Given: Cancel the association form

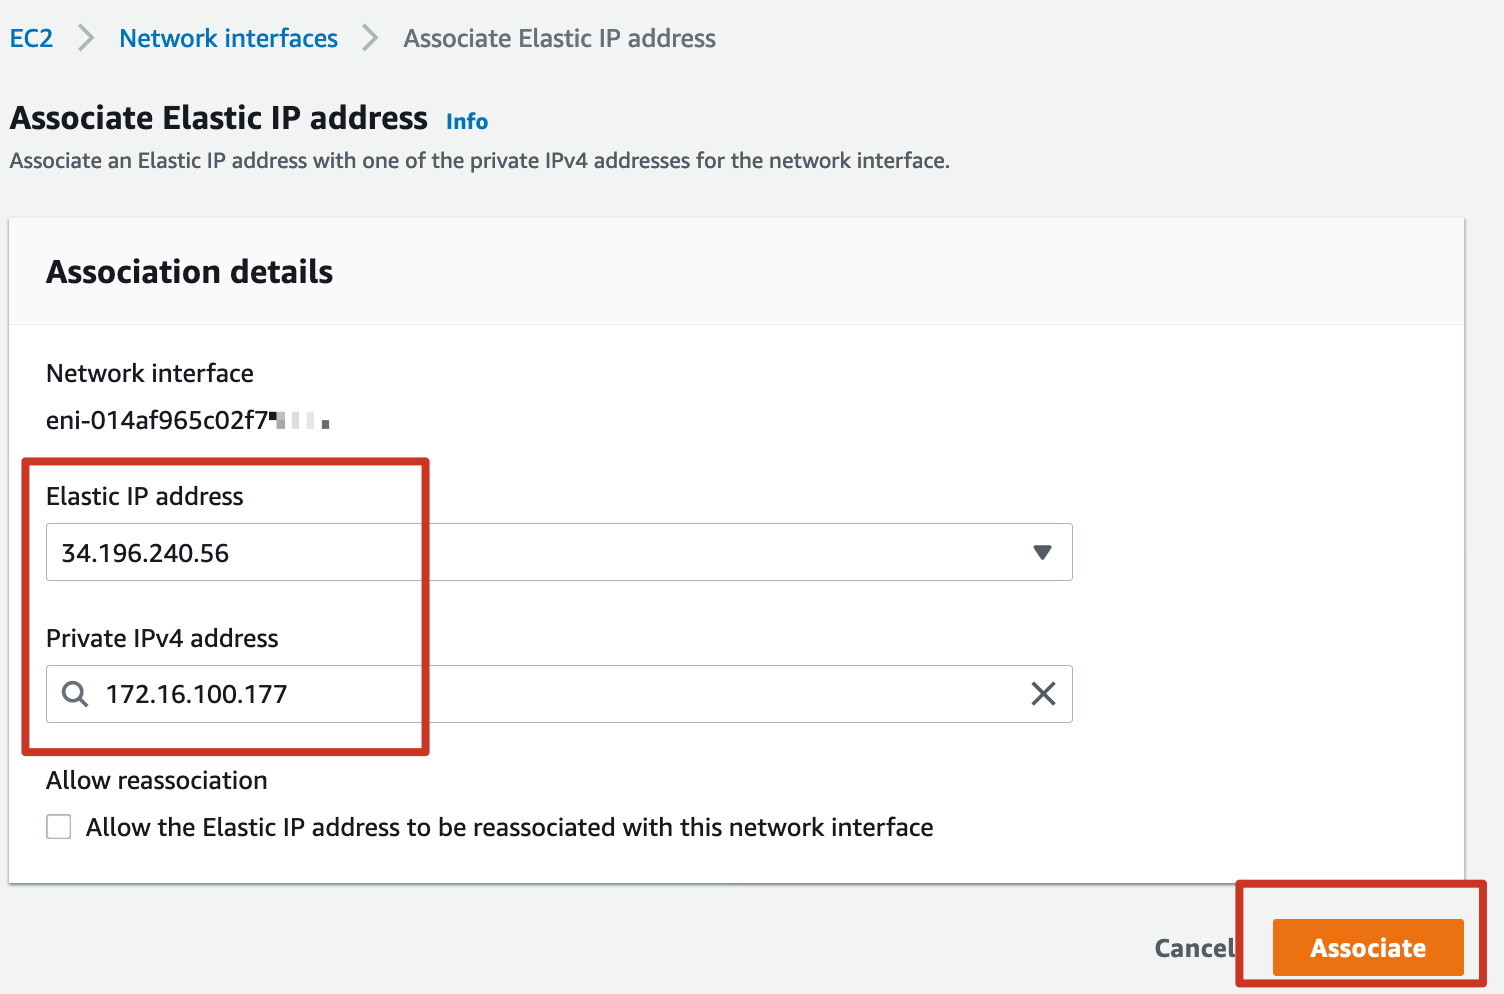Looking at the screenshot, I should (1195, 948).
